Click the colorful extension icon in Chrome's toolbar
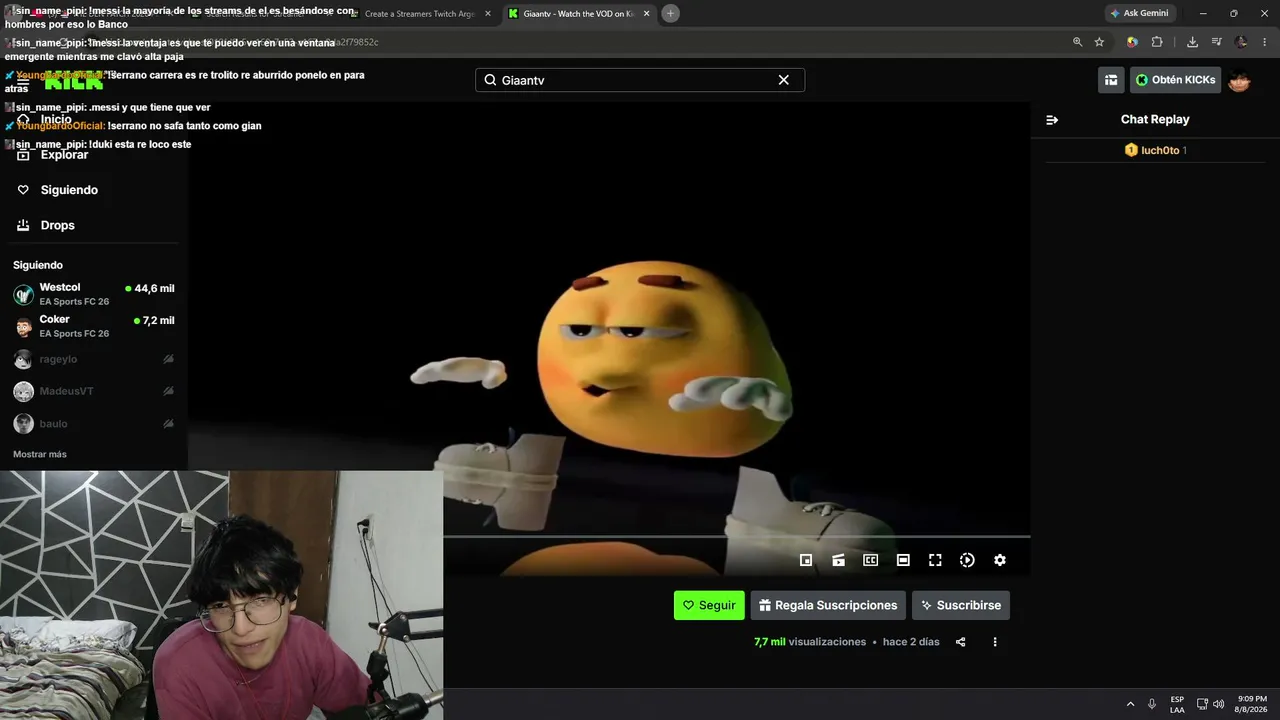Viewport: 1280px width, 720px height. 1132,42
